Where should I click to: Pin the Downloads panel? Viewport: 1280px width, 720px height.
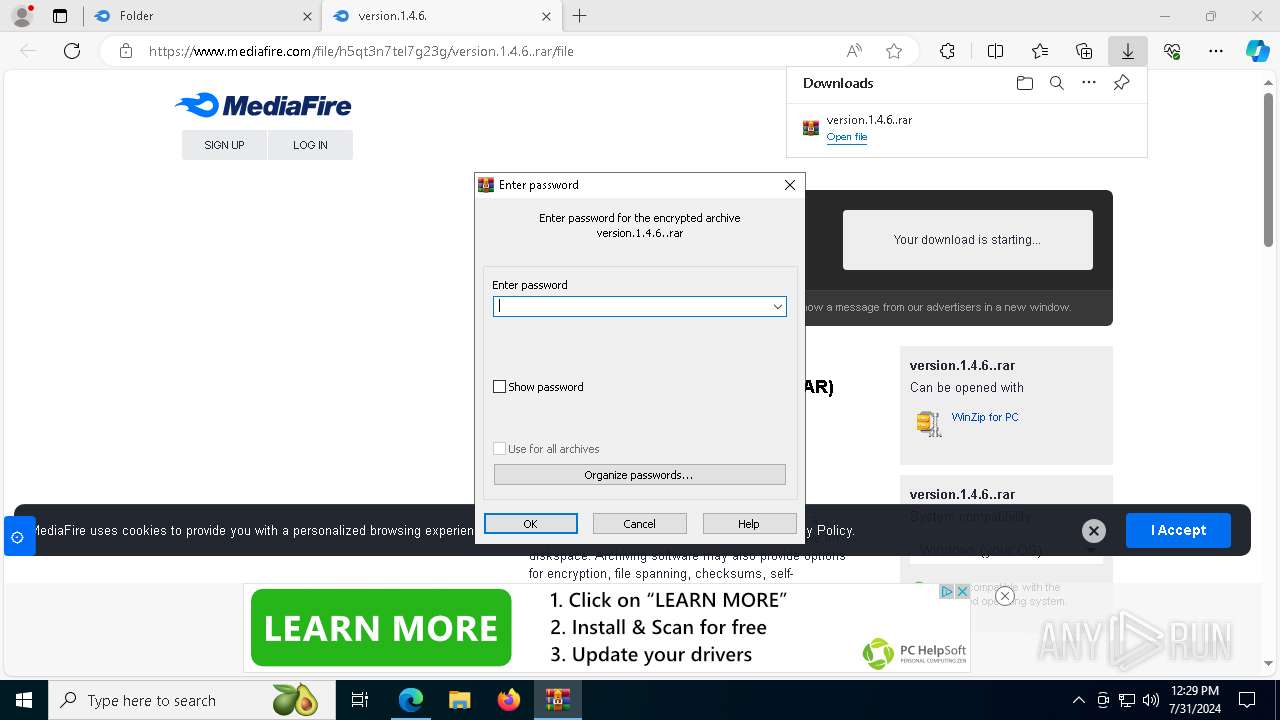pyautogui.click(x=1121, y=83)
